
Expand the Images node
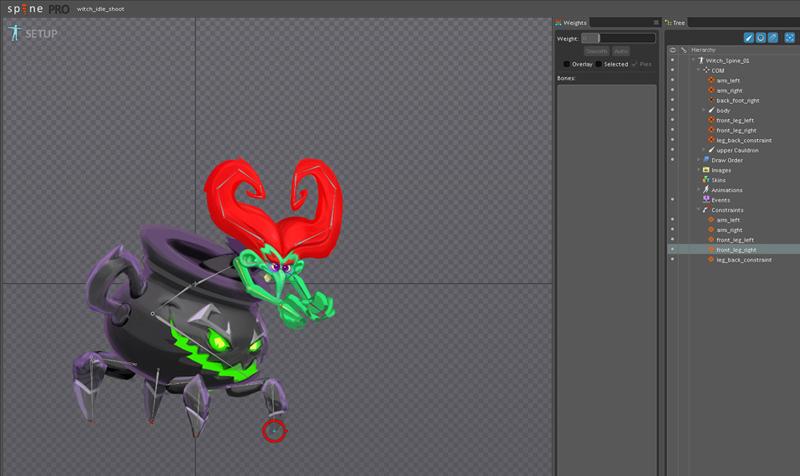pyautogui.click(x=698, y=170)
